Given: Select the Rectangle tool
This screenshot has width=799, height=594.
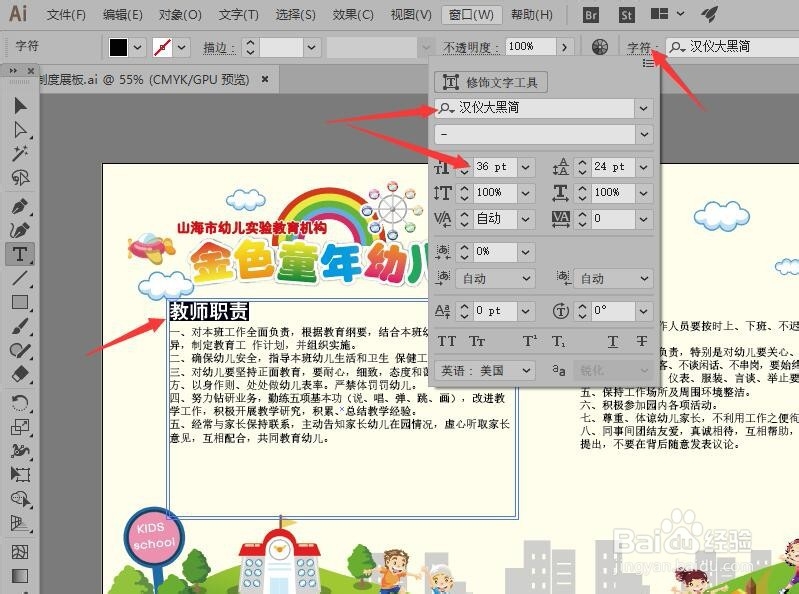Looking at the screenshot, I should click(20, 302).
